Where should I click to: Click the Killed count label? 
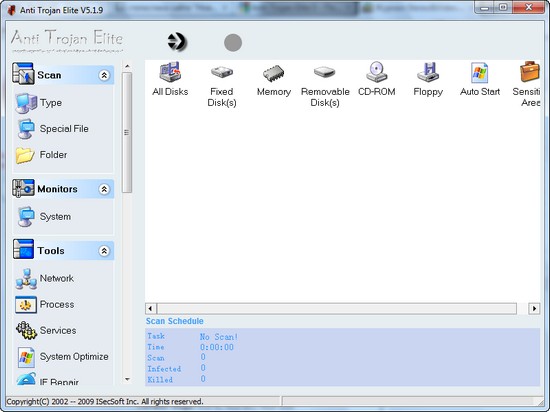point(160,380)
